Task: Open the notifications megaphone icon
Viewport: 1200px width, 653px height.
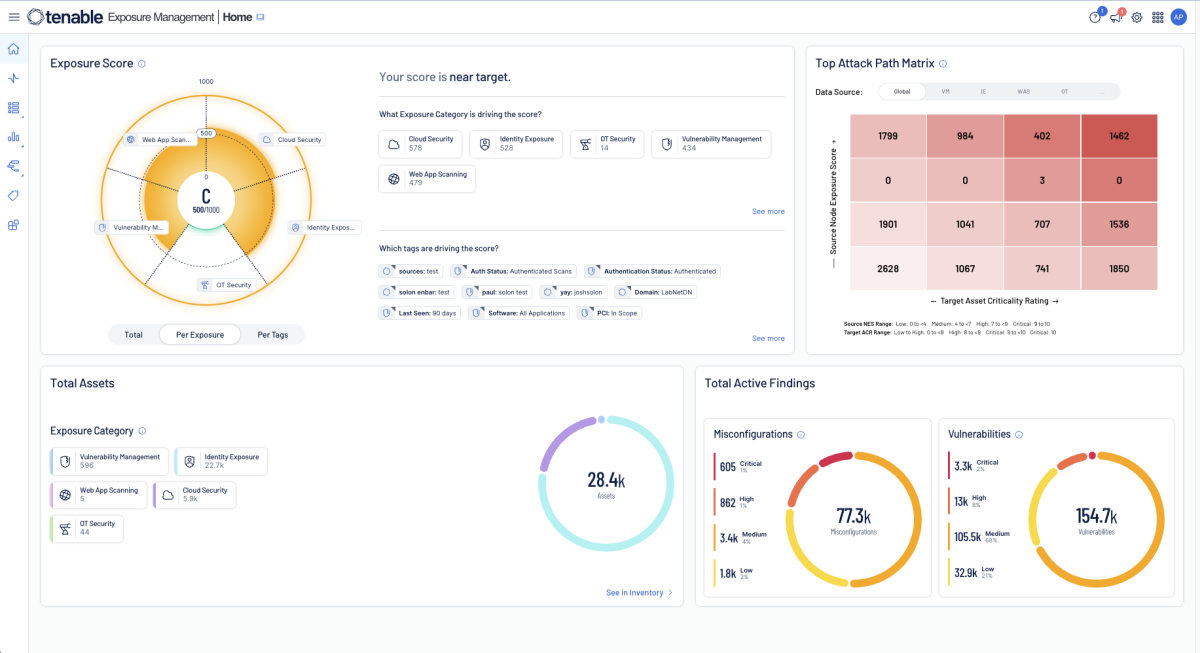Action: 1114,17
